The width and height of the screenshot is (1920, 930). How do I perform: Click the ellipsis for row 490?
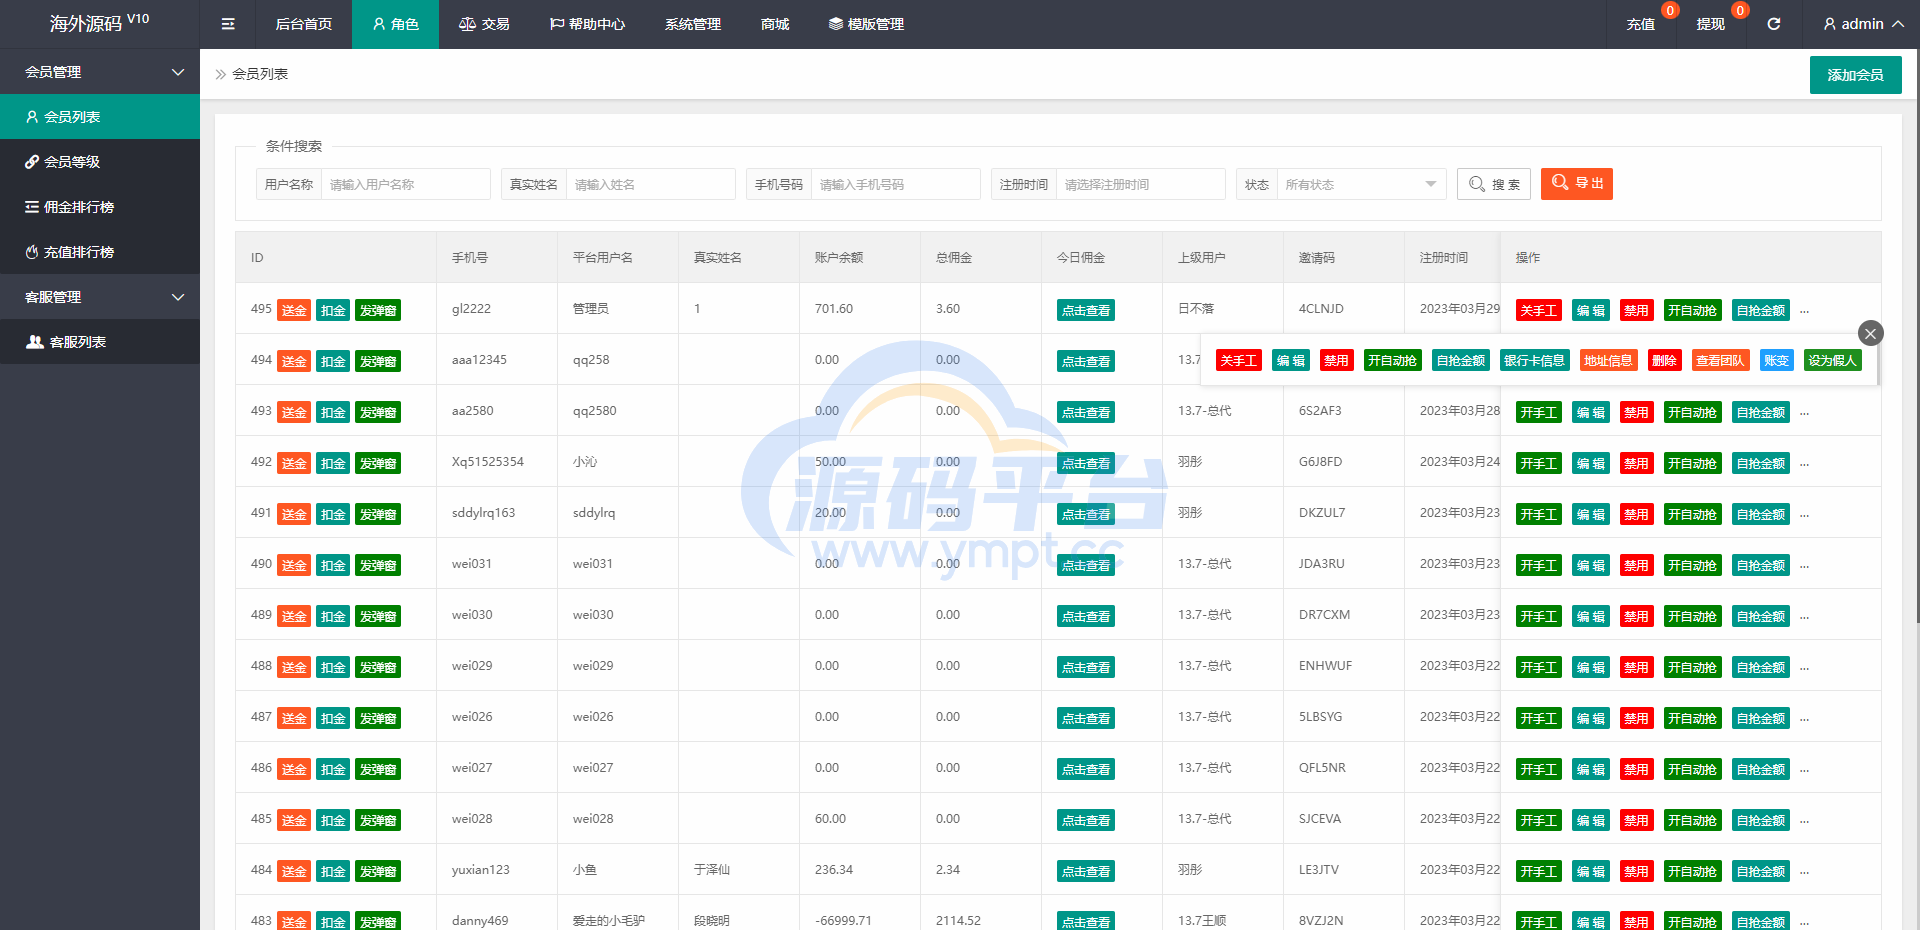pos(1804,566)
